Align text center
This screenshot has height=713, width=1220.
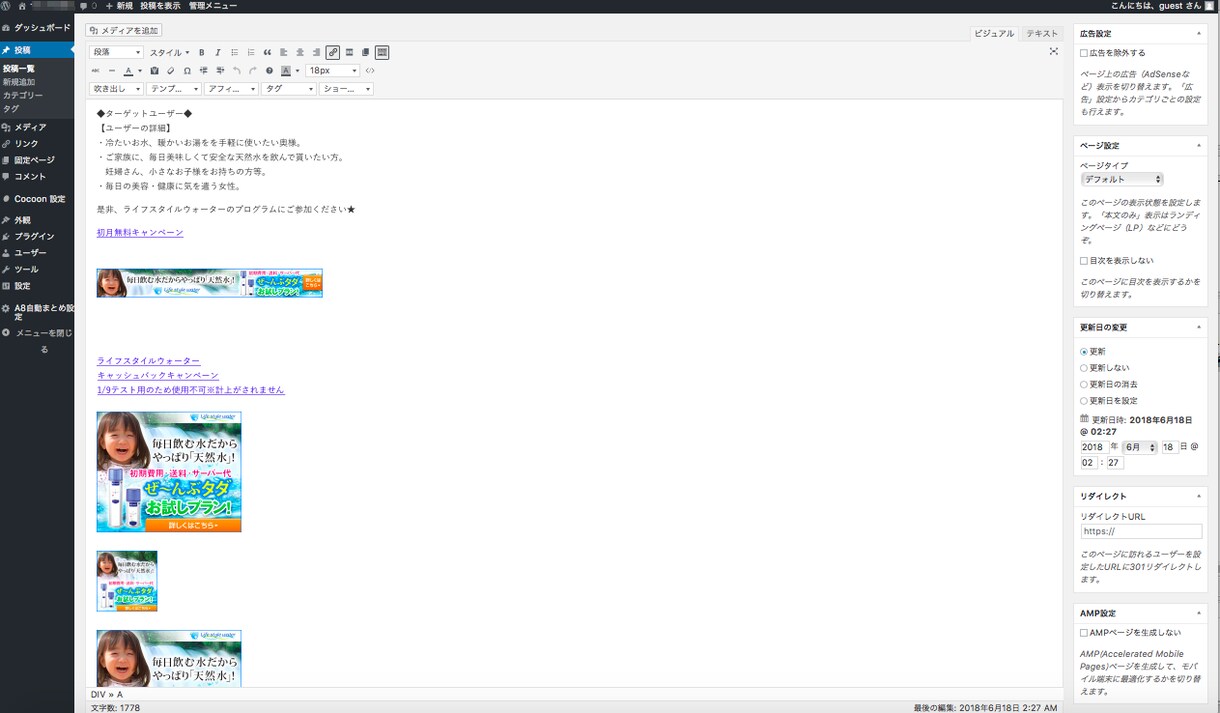pos(300,52)
